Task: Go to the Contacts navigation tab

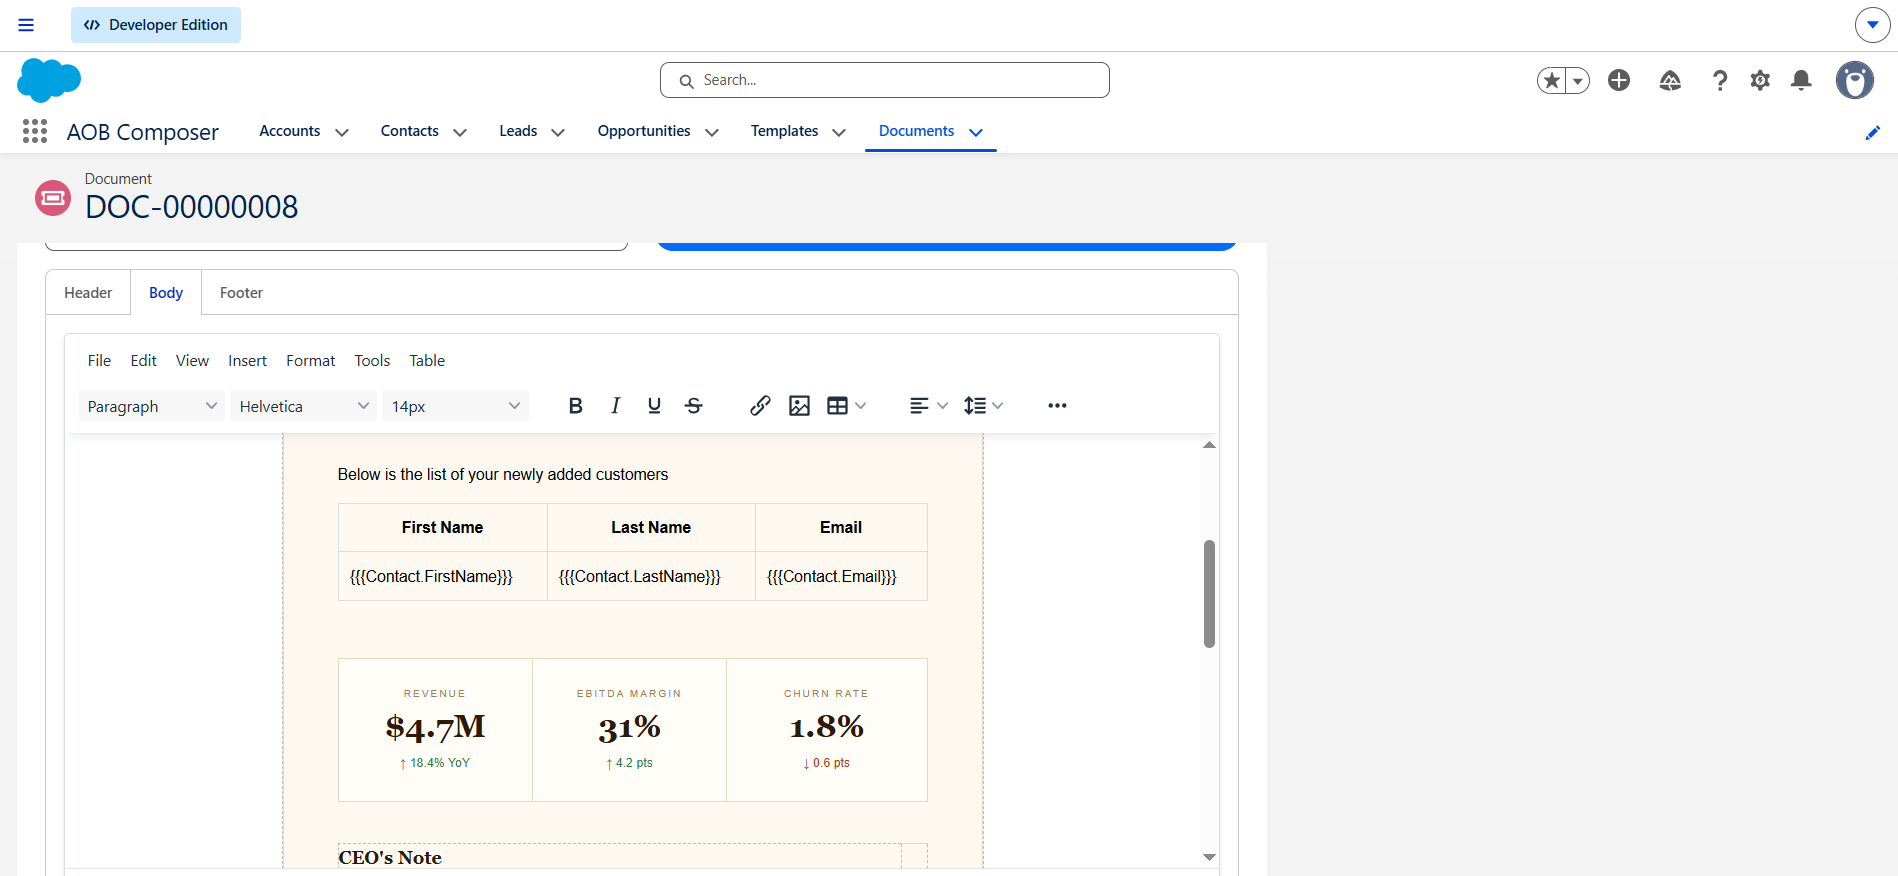Action: tap(410, 131)
